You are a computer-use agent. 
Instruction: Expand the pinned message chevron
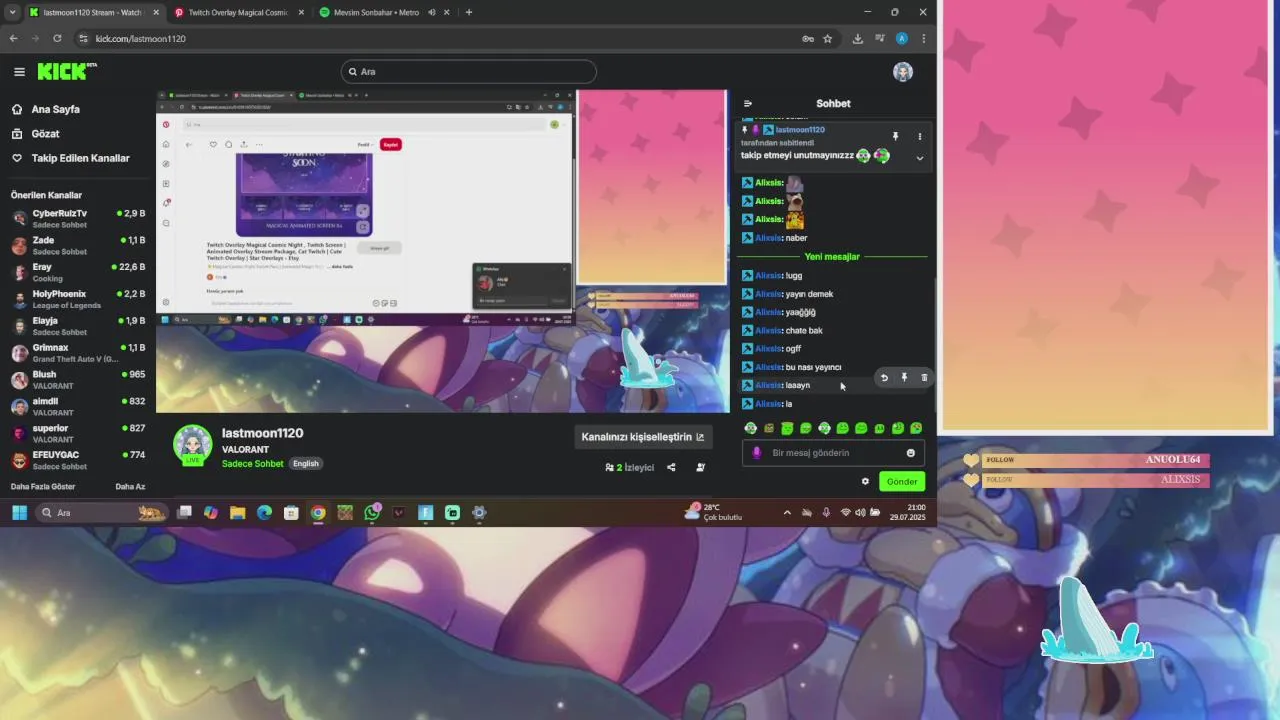click(920, 158)
